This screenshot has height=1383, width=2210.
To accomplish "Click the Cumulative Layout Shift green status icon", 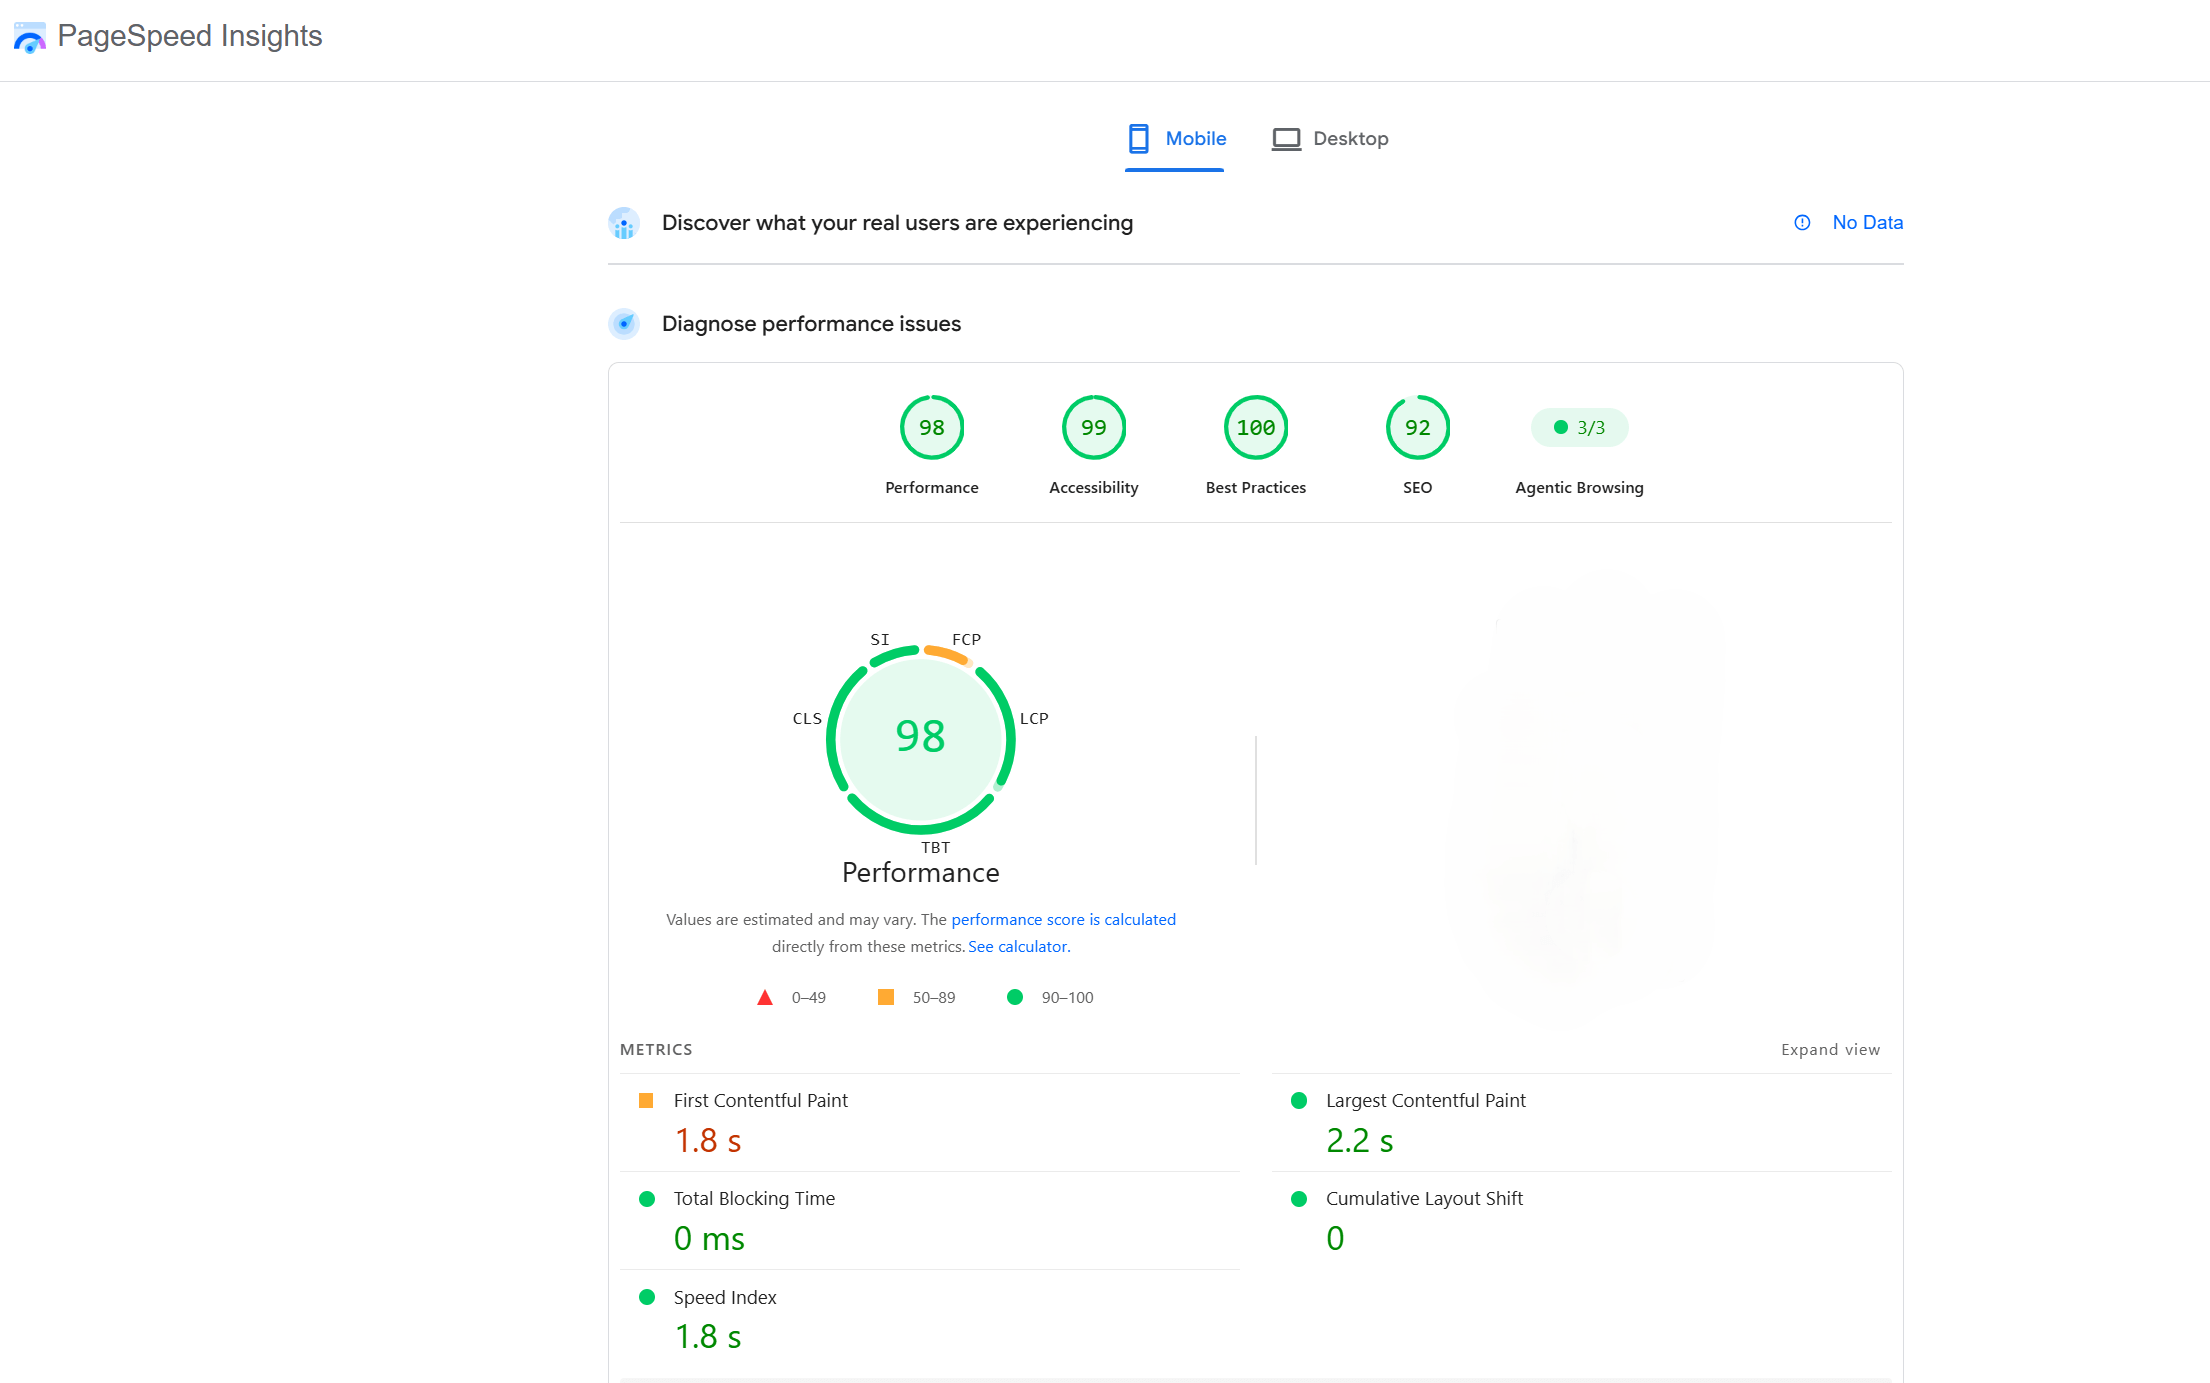I will [x=1299, y=1199].
